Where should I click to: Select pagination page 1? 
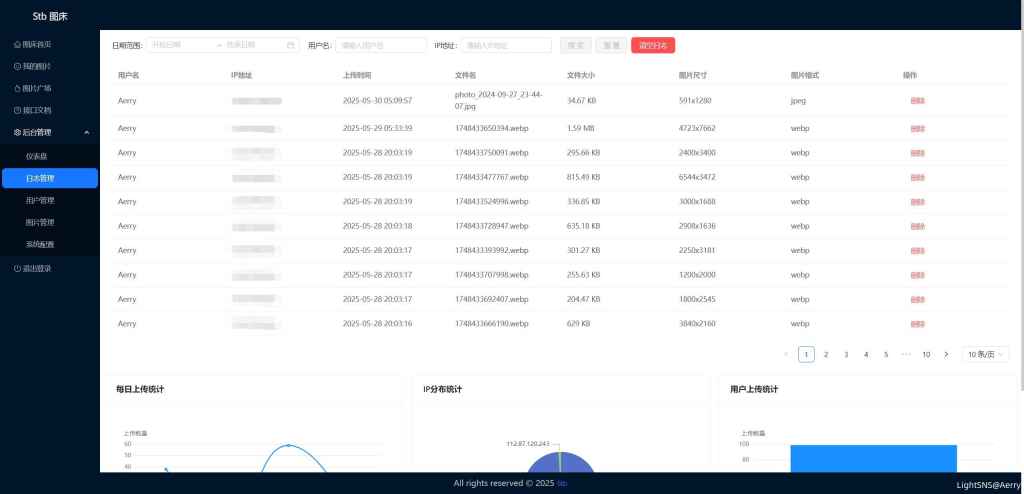807,355
